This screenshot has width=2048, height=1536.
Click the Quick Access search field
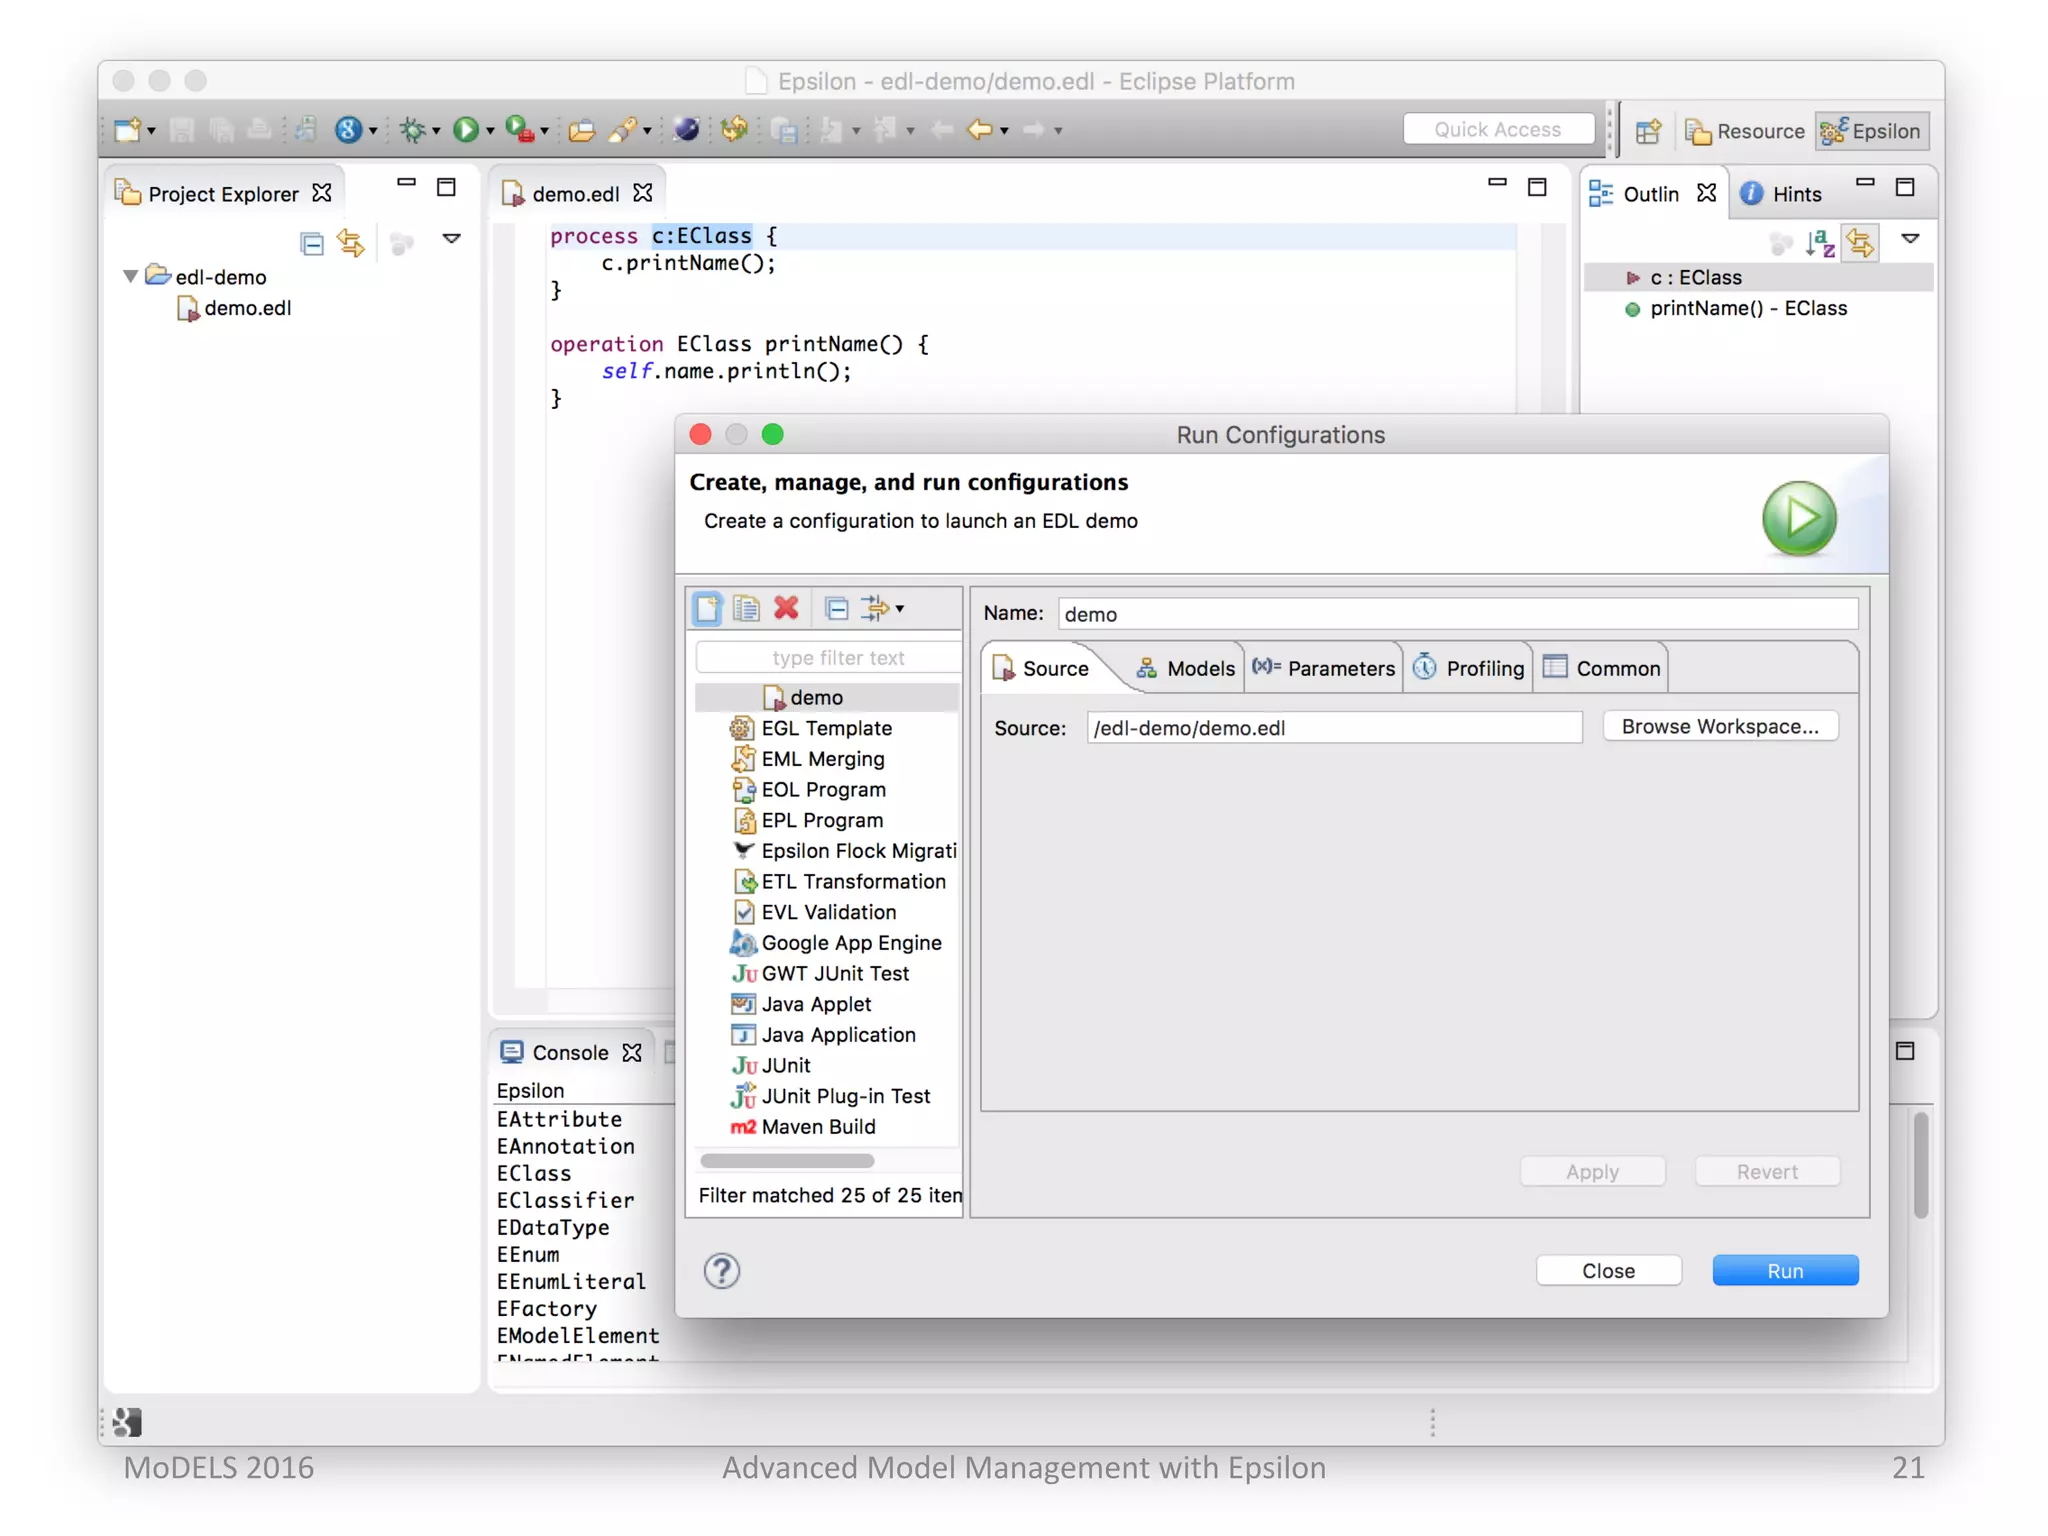[x=1497, y=129]
